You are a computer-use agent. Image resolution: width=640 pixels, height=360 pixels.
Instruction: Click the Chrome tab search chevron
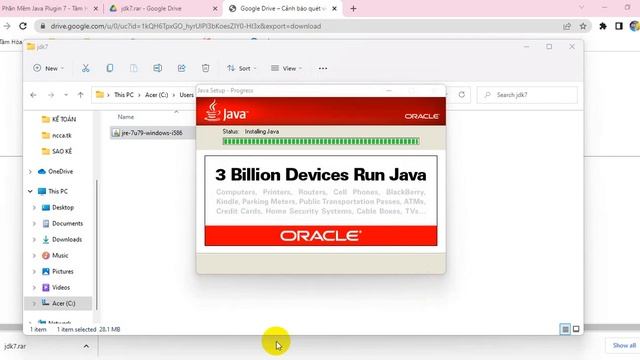(582, 7)
